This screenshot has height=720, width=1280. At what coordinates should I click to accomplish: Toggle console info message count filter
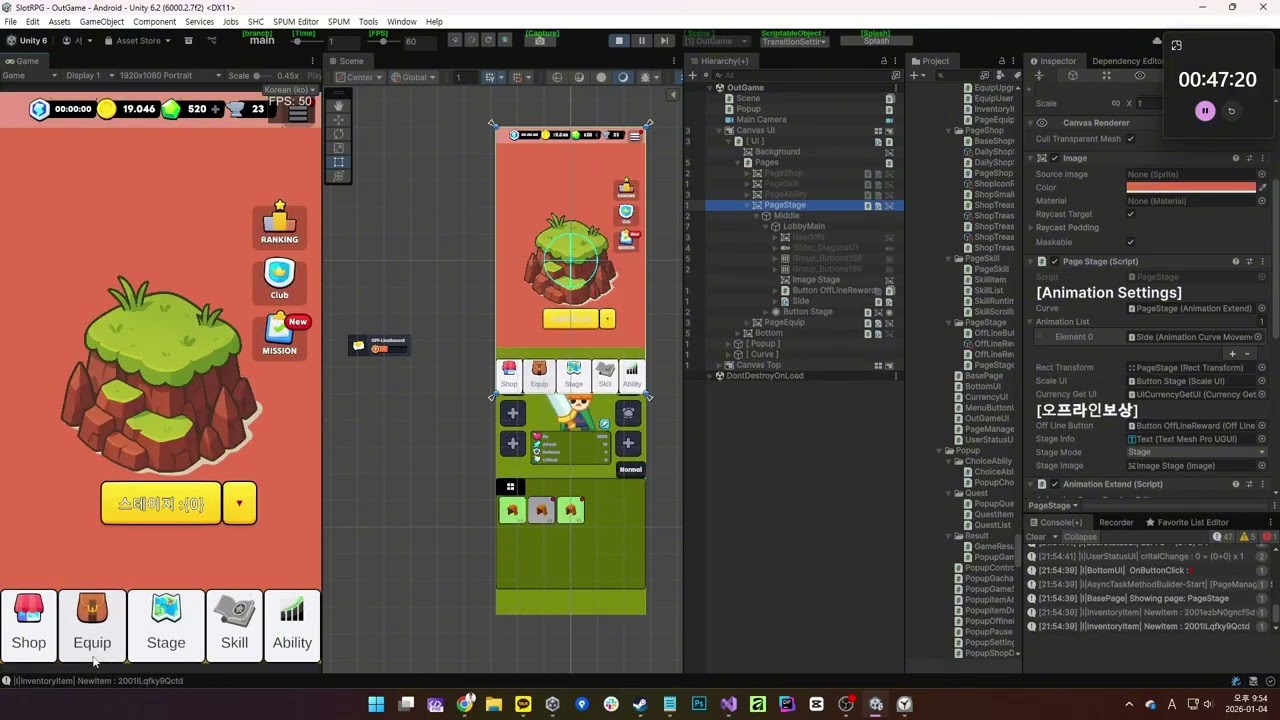pyautogui.click(x=1224, y=537)
